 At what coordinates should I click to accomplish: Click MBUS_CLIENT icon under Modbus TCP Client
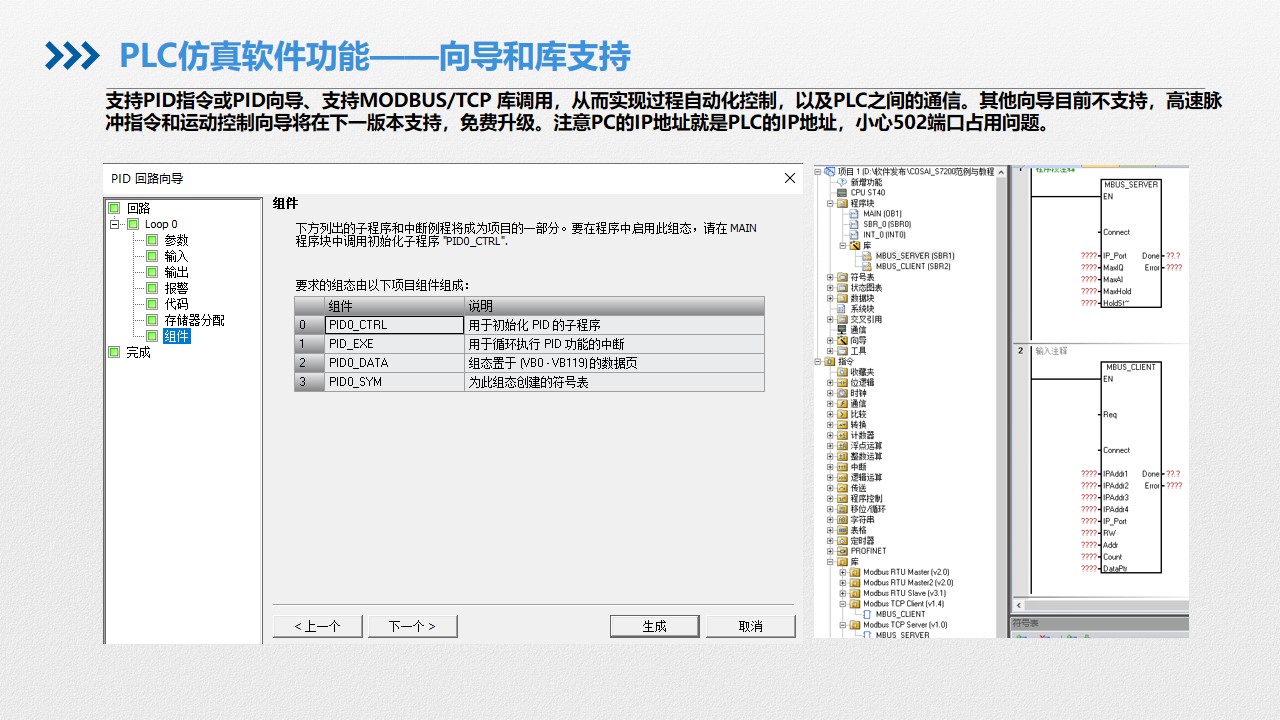tap(866, 614)
